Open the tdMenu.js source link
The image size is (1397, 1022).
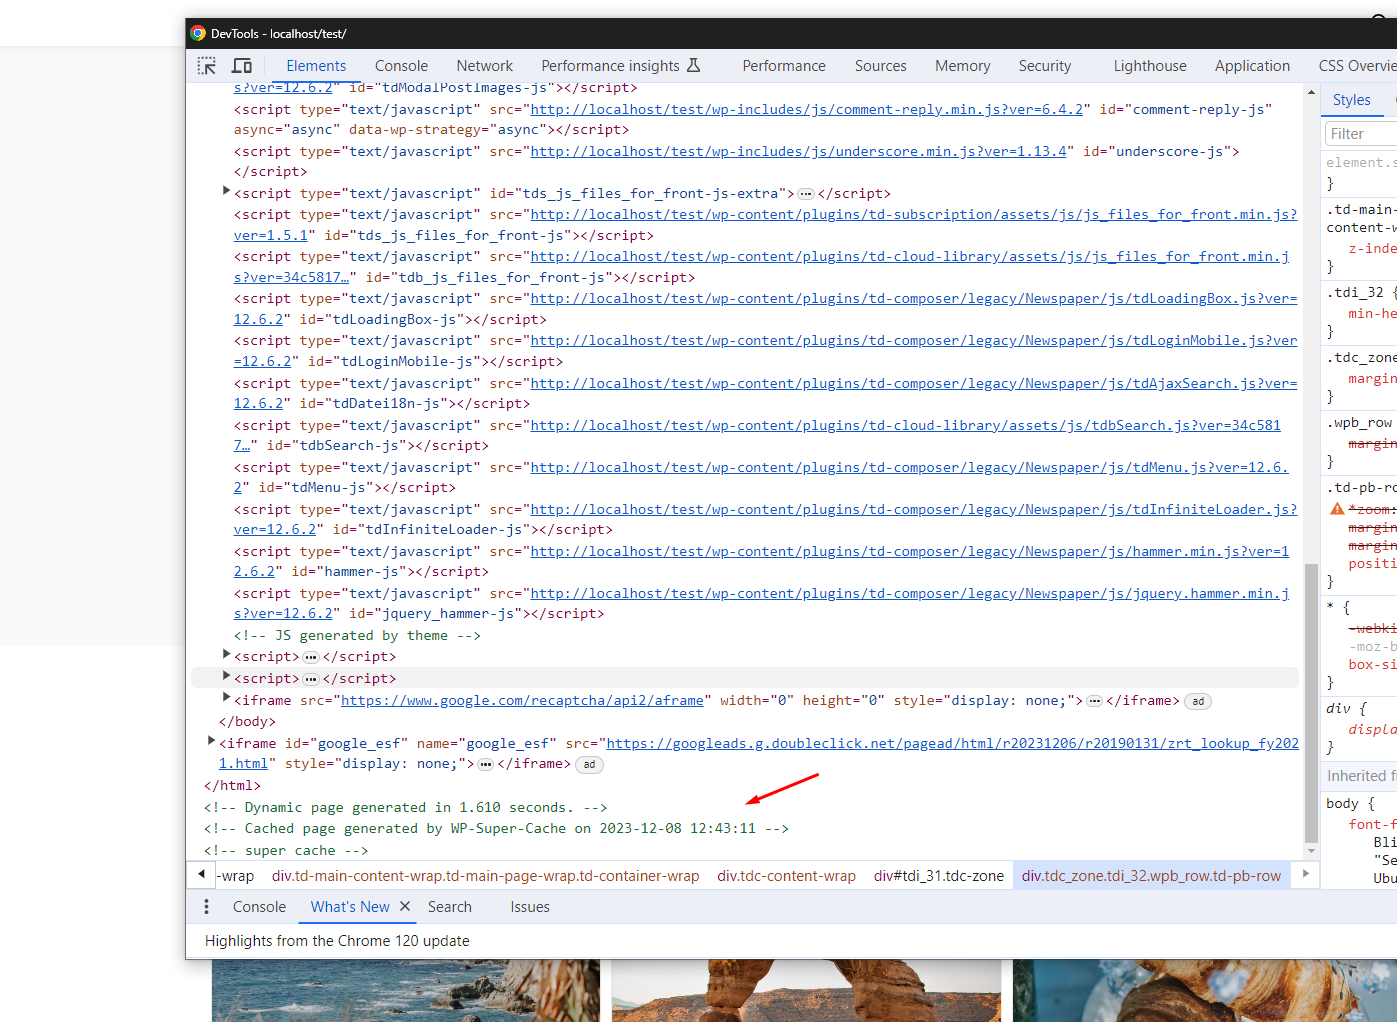[761, 477]
